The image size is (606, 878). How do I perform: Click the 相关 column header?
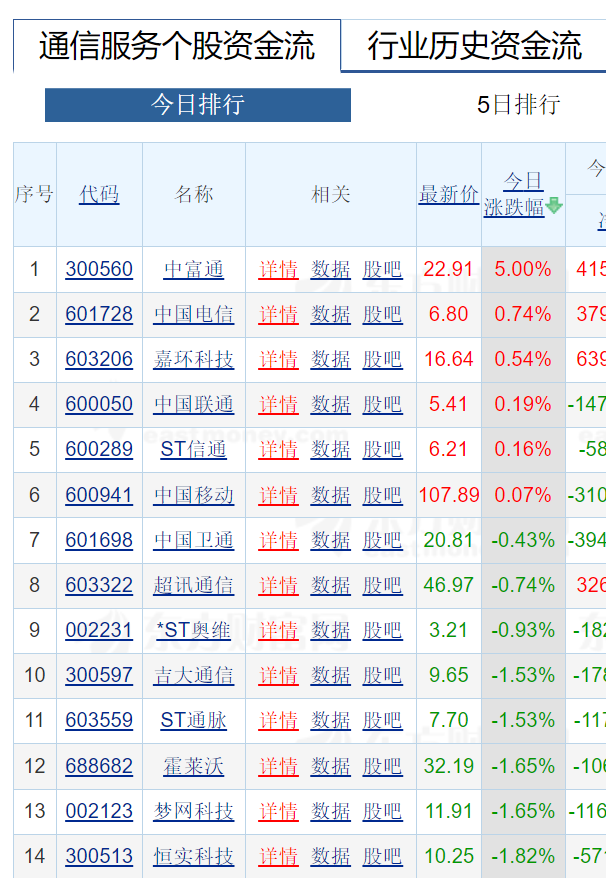(x=330, y=194)
